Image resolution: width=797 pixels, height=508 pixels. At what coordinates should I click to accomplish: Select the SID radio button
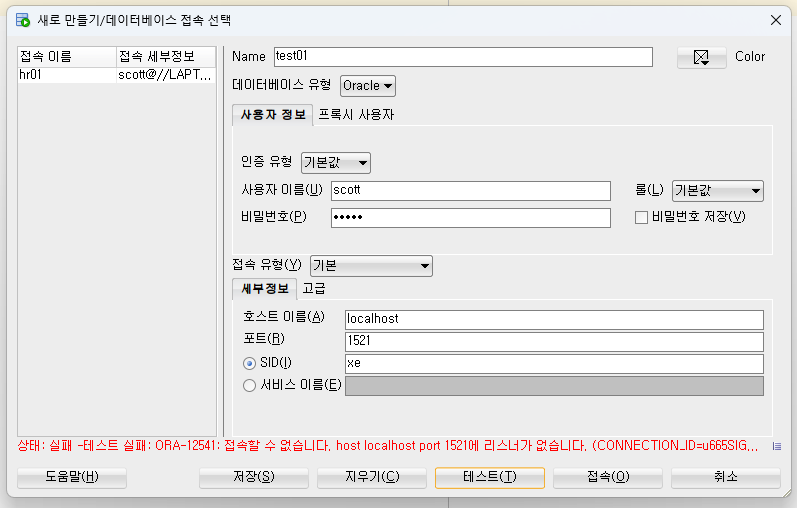[x=249, y=364]
